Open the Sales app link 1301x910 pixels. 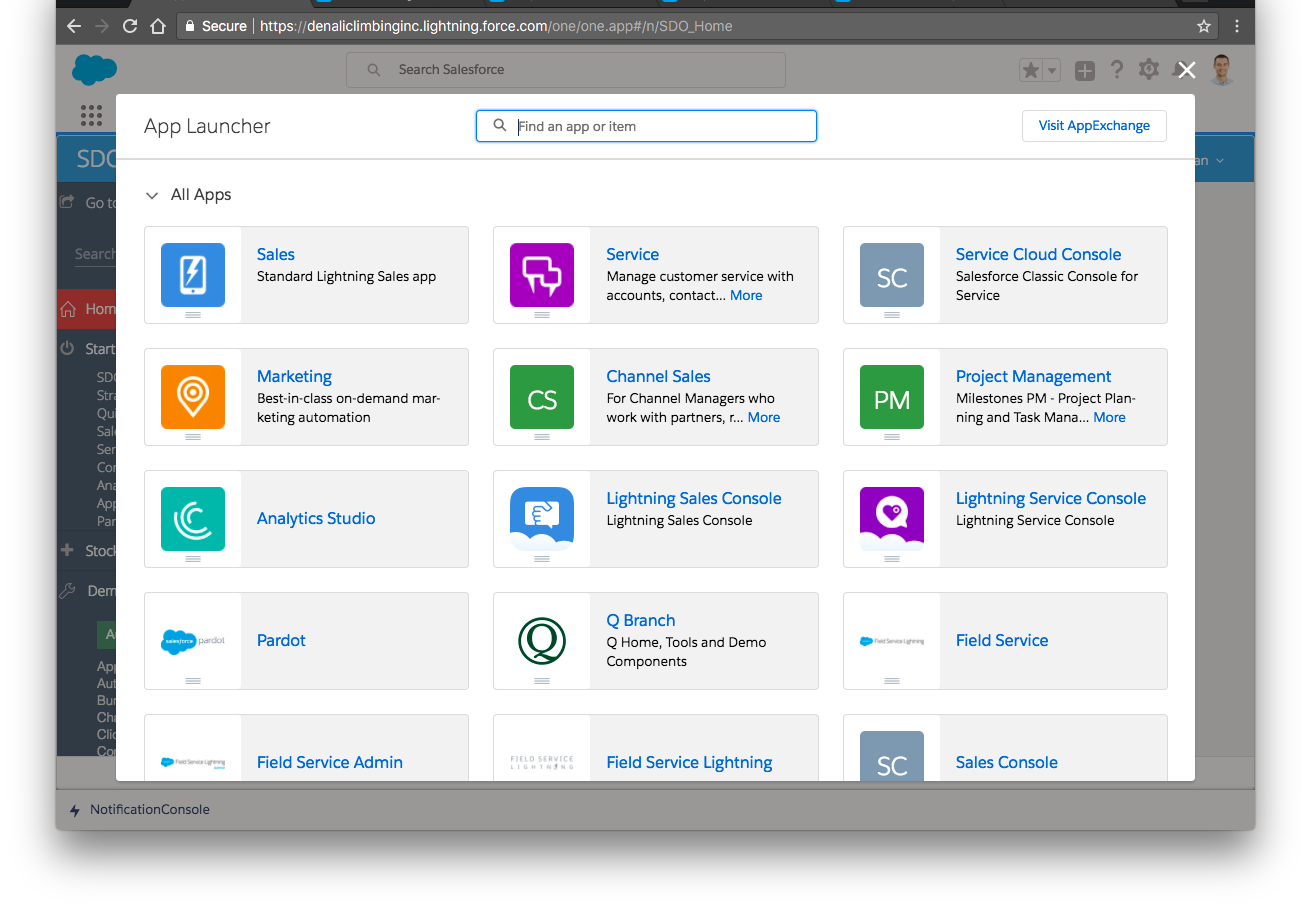[276, 254]
